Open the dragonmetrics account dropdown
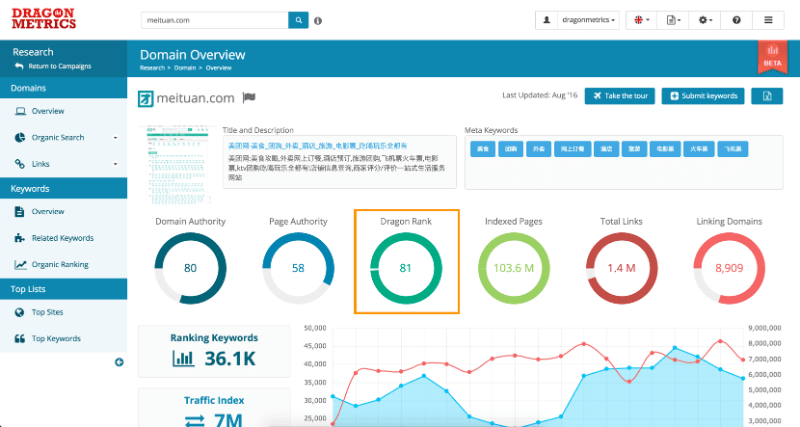Image resolution: width=800 pixels, height=427 pixels. coord(588,20)
